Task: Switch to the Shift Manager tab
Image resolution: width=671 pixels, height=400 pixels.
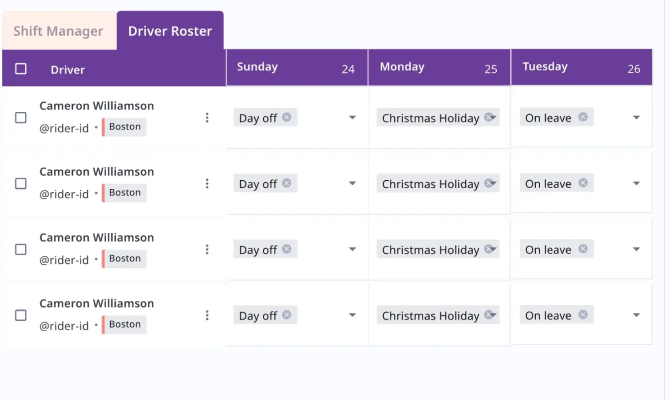Action: coord(58,31)
